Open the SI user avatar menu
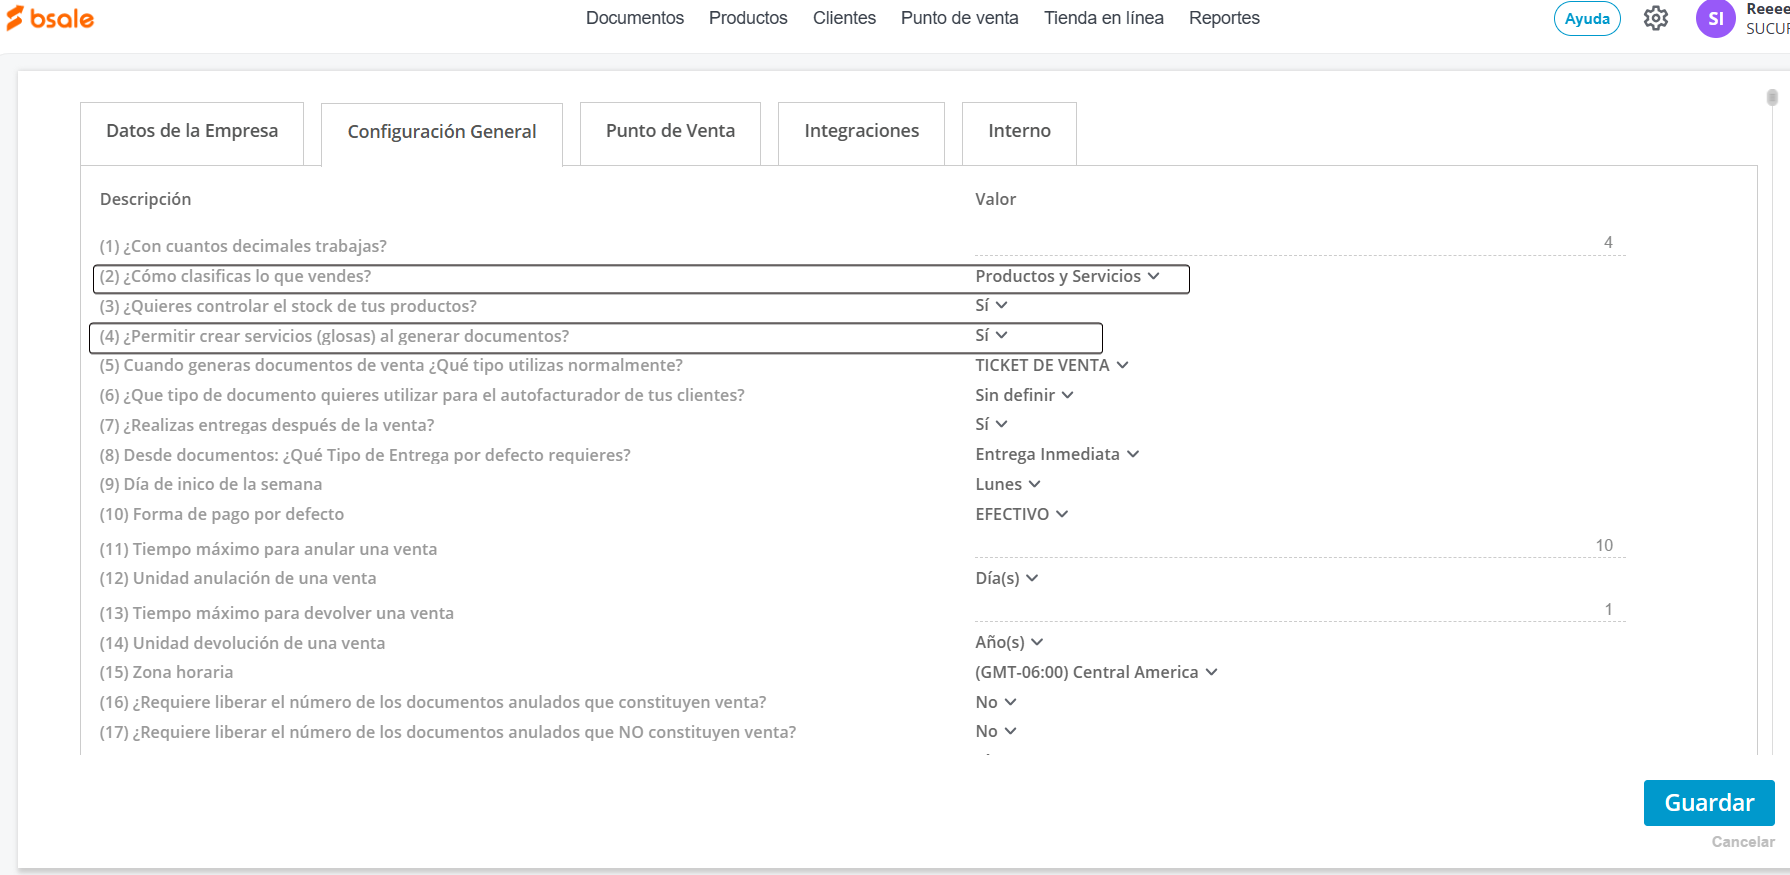Viewport: 1790px width, 875px height. click(1715, 18)
